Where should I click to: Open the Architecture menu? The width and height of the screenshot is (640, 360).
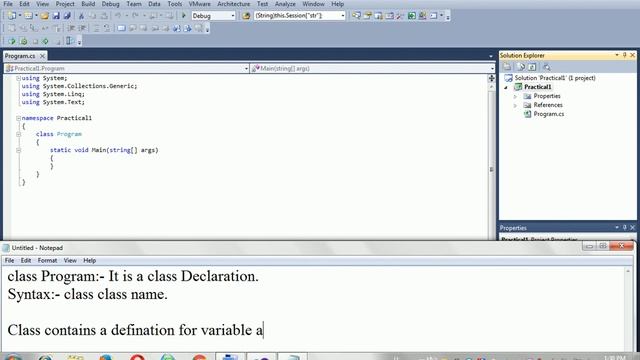click(233, 4)
